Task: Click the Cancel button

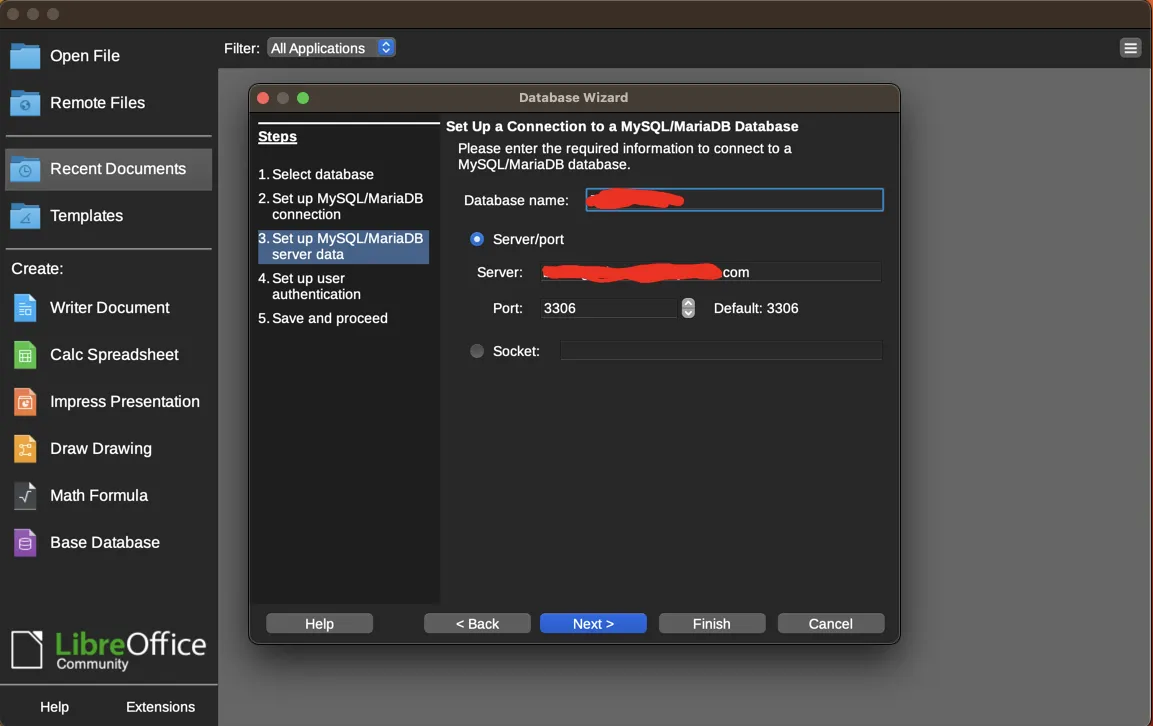Action: click(x=831, y=624)
